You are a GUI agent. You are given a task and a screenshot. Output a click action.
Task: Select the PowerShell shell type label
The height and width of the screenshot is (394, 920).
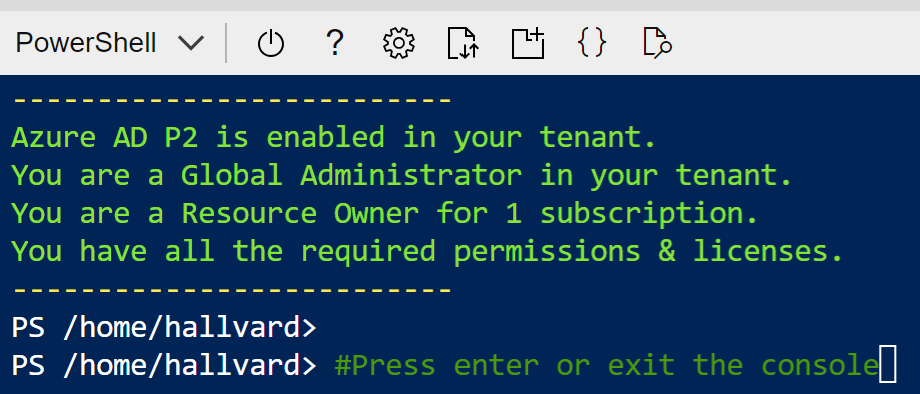click(x=86, y=44)
